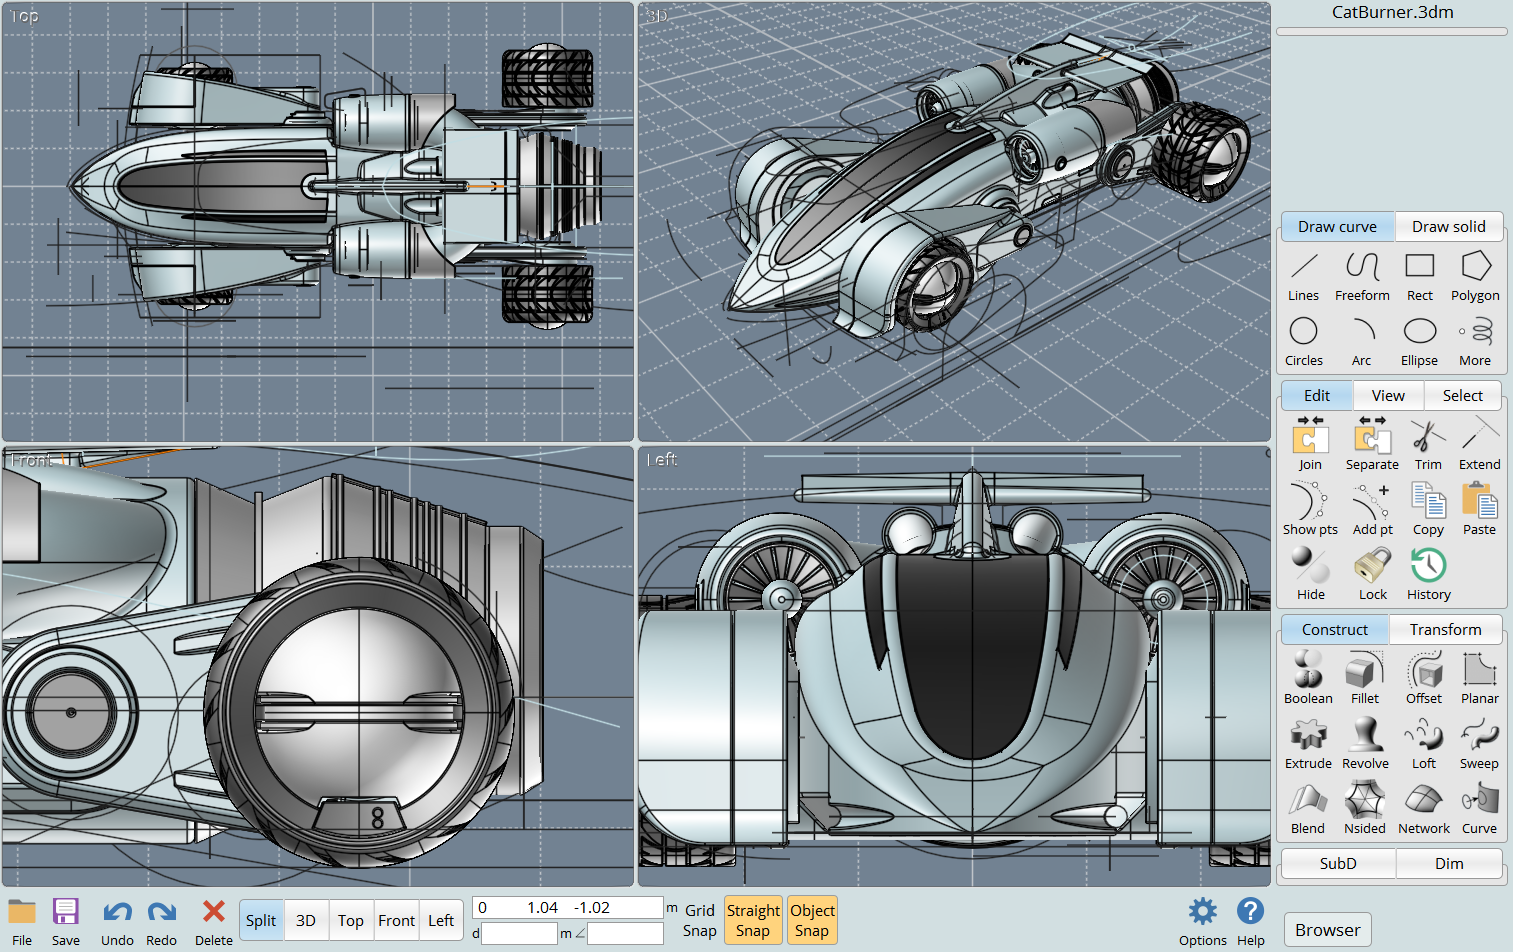The width and height of the screenshot is (1513, 952).
Task: Switch to the 3D view layout
Action: click(306, 920)
